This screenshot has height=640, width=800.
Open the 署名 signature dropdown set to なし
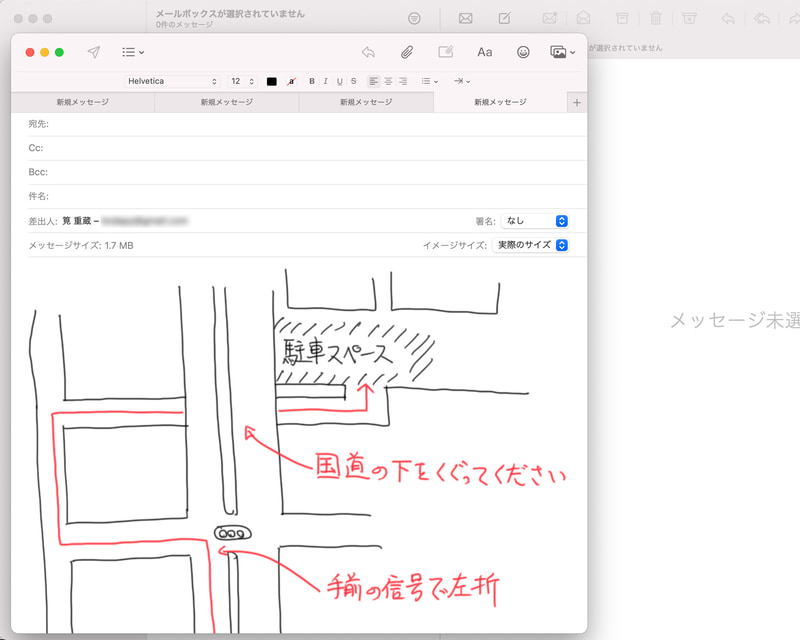tap(536, 221)
